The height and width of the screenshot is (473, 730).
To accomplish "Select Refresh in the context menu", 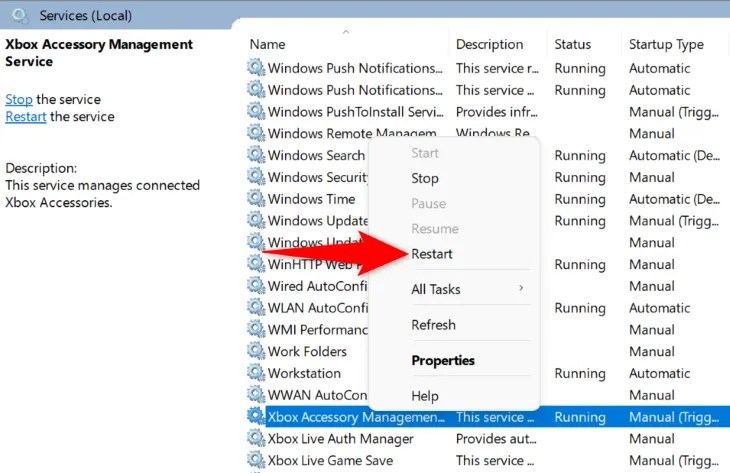I will pos(433,324).
